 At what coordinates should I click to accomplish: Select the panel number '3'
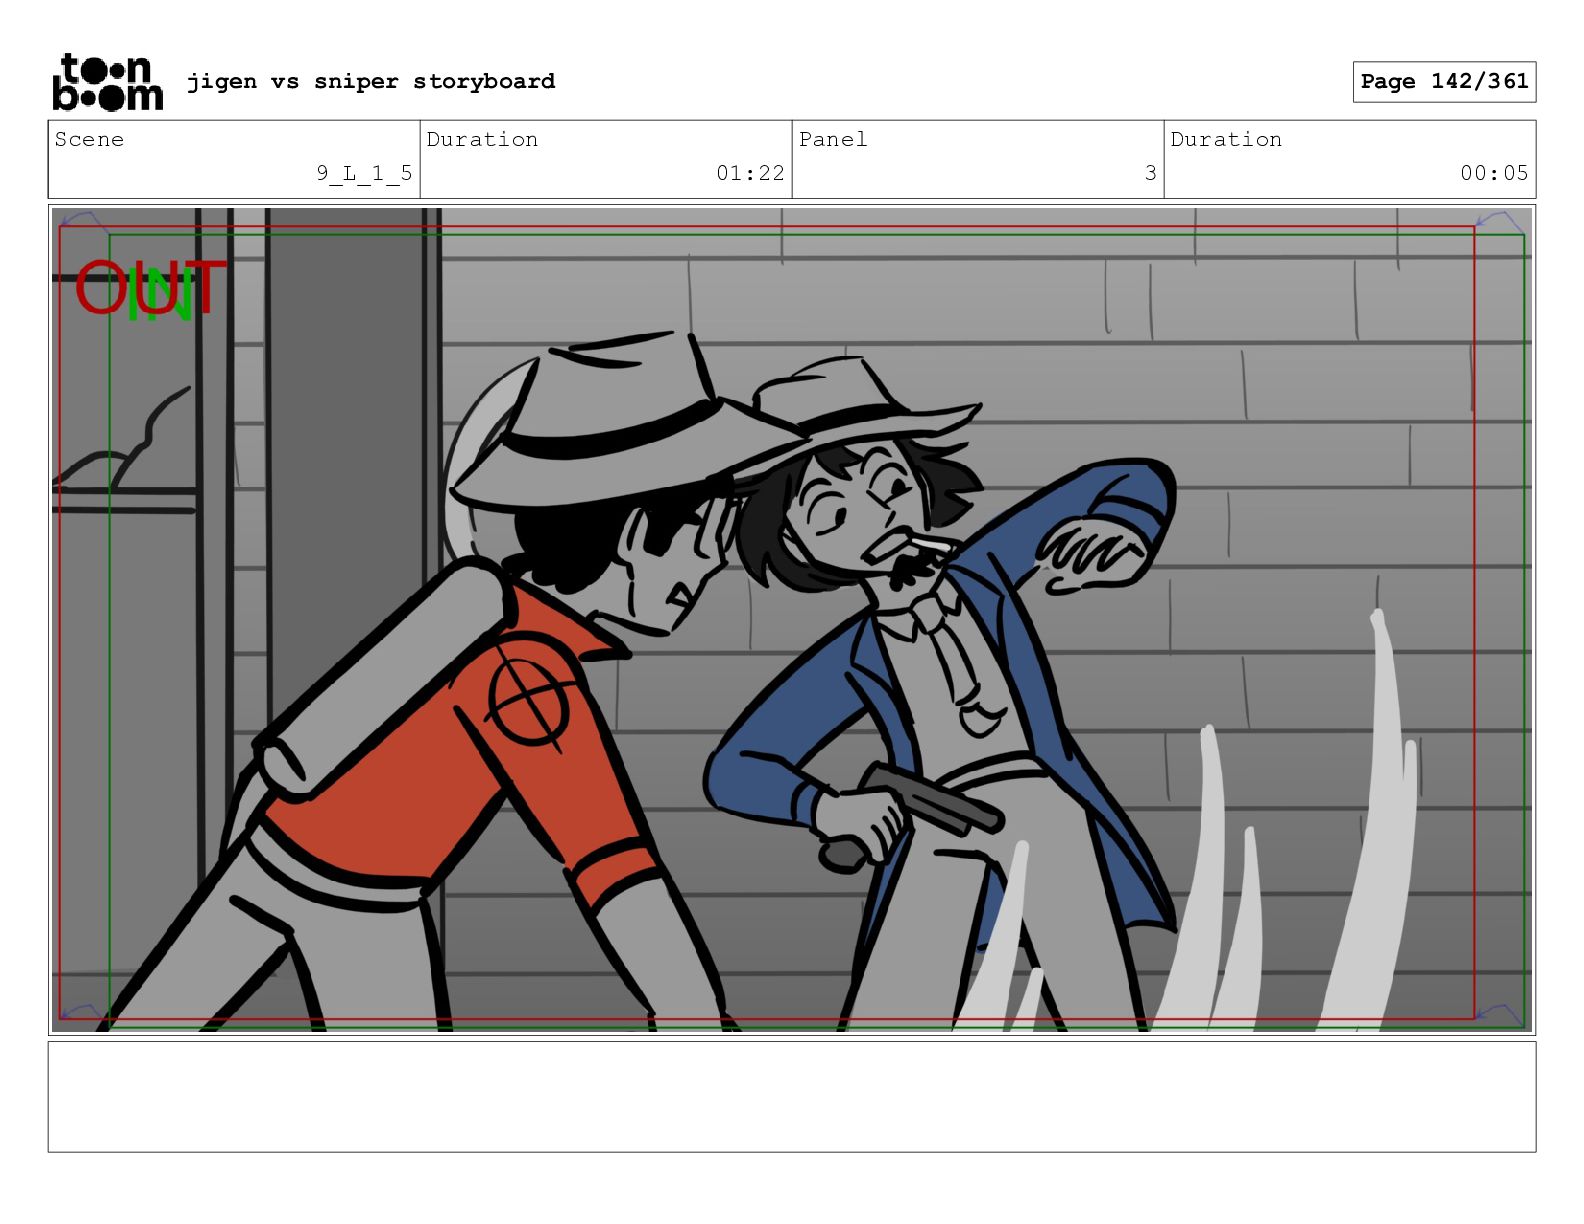click(x=1150, y=173)
